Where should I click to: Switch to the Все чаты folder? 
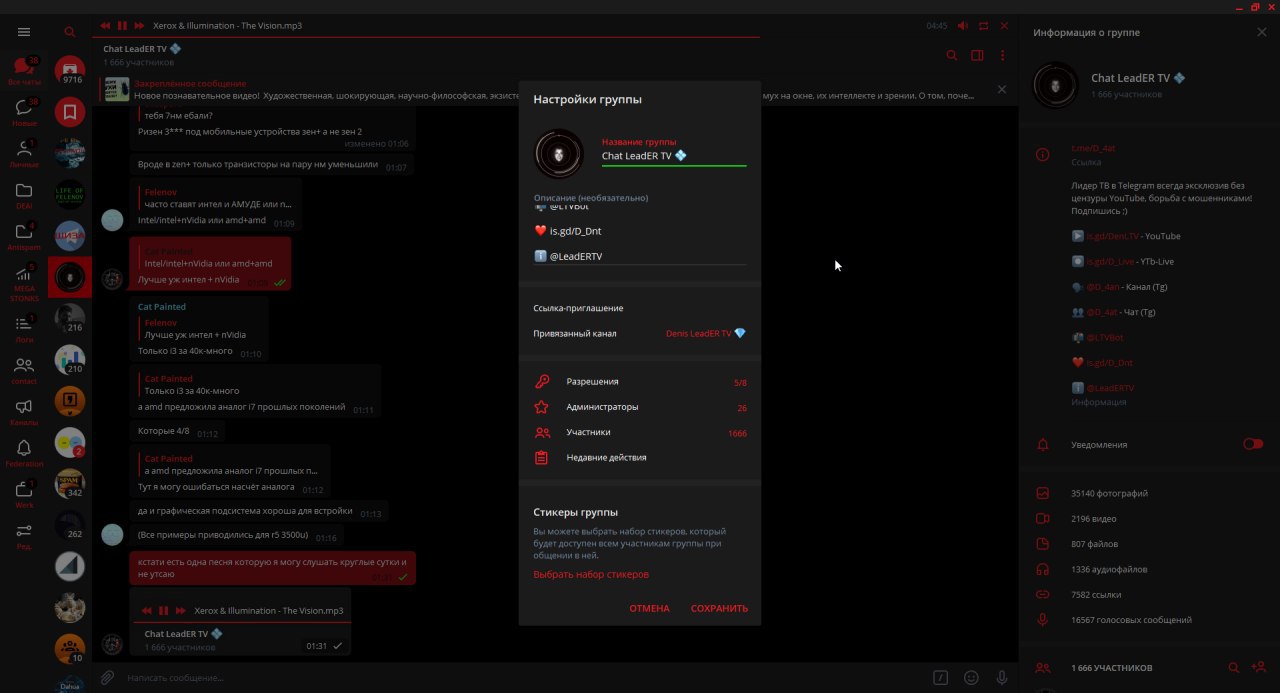pyautogui.click(x=24, y=71)
